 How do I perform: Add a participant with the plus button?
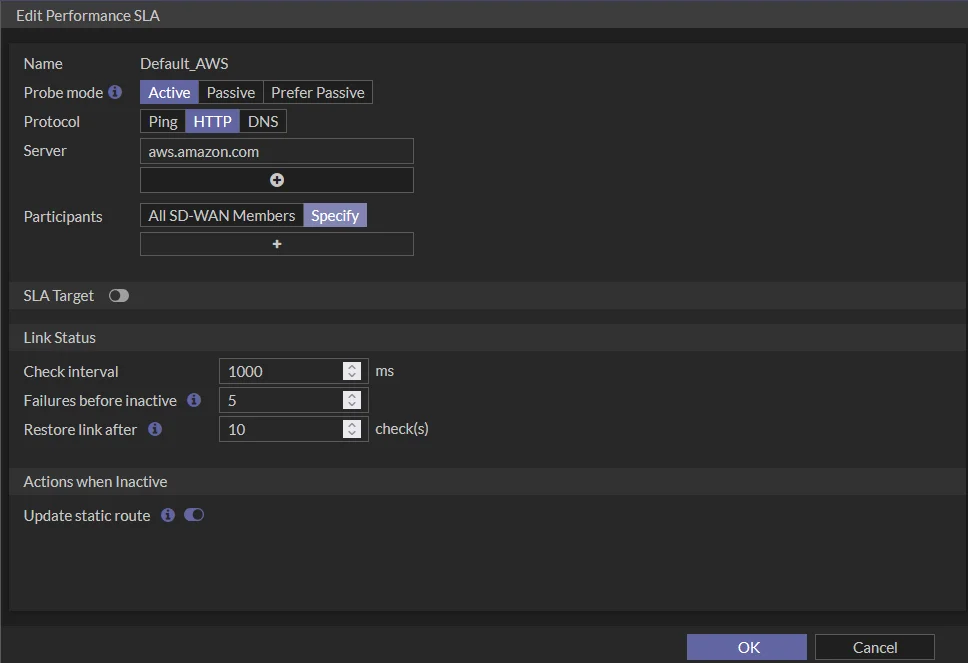(x=277, y=244)
